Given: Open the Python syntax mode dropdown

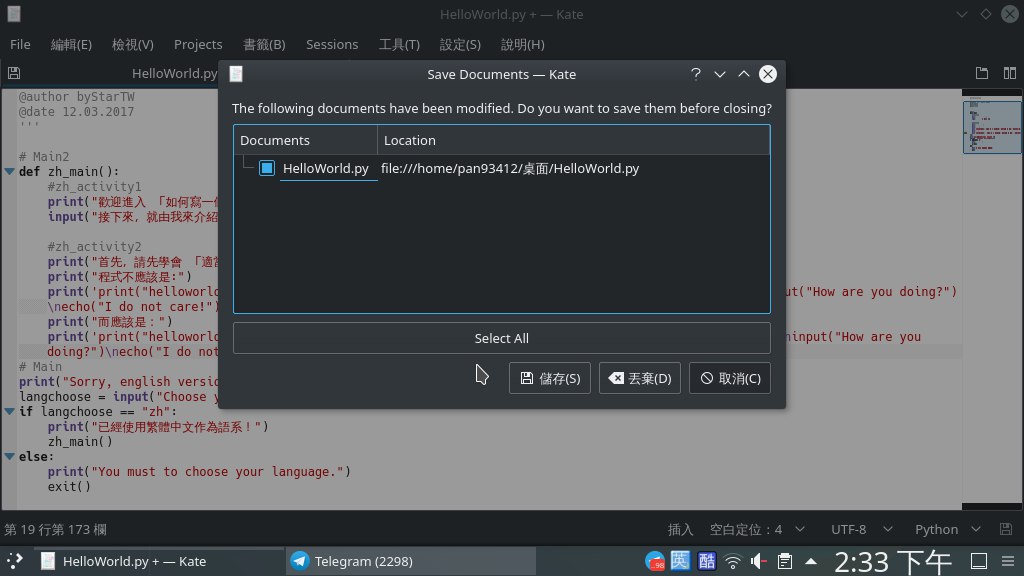Looking at the screenshot, I should (948, 530).
